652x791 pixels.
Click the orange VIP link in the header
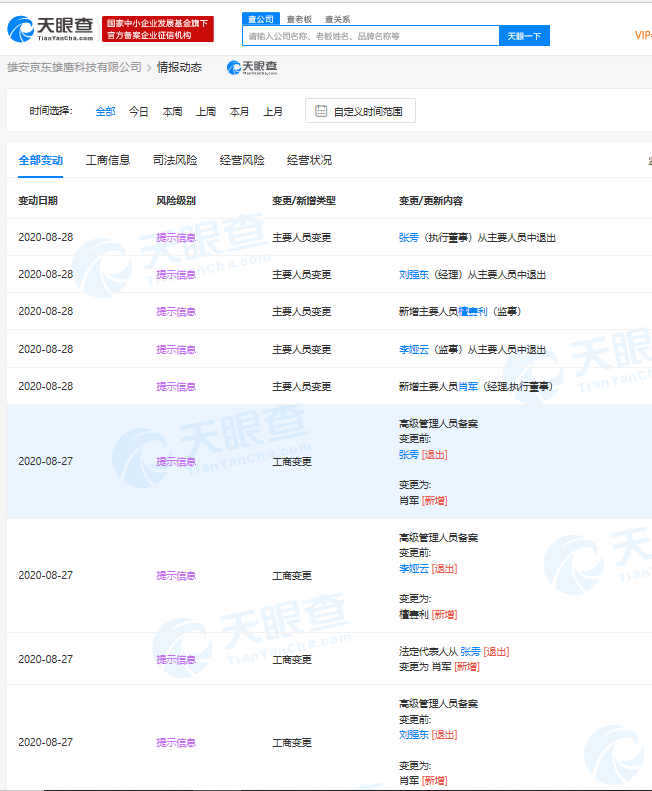[x=643, y=35]
